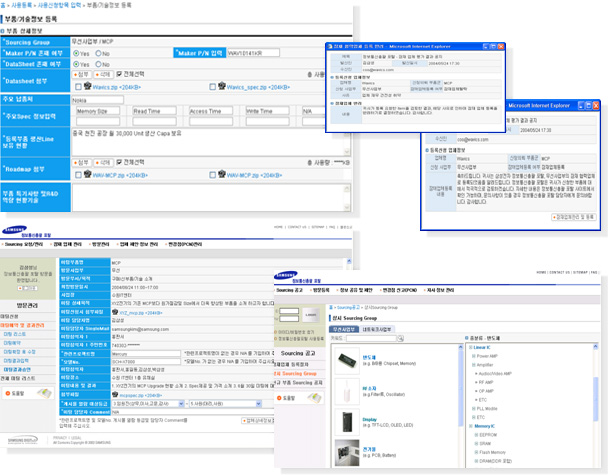Click the empty R&D remarks text area
Viewport: 608px width, 475px height.
(211, 198)
